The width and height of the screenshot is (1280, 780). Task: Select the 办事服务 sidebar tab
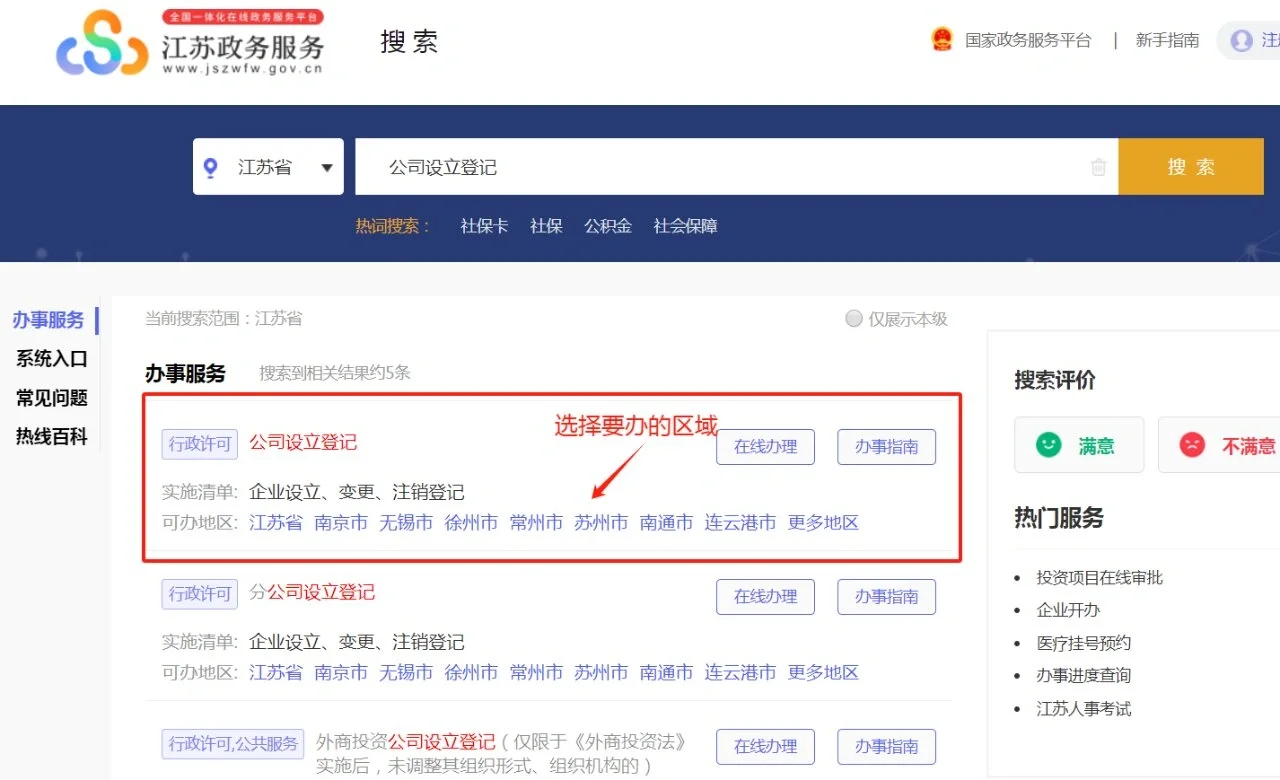[49, 320]
